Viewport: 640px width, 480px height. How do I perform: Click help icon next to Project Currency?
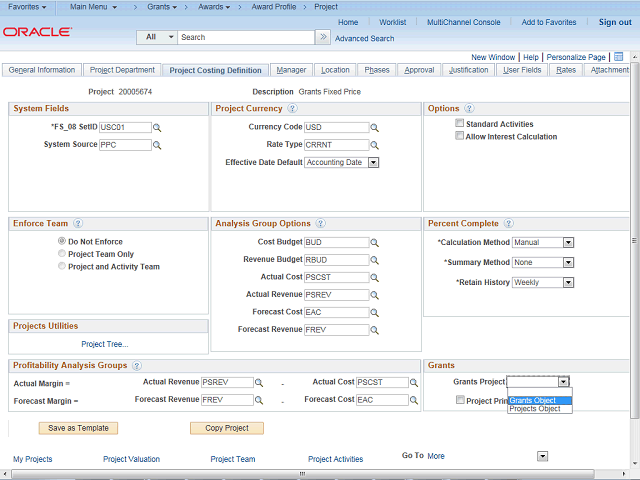tap(292, 108)
